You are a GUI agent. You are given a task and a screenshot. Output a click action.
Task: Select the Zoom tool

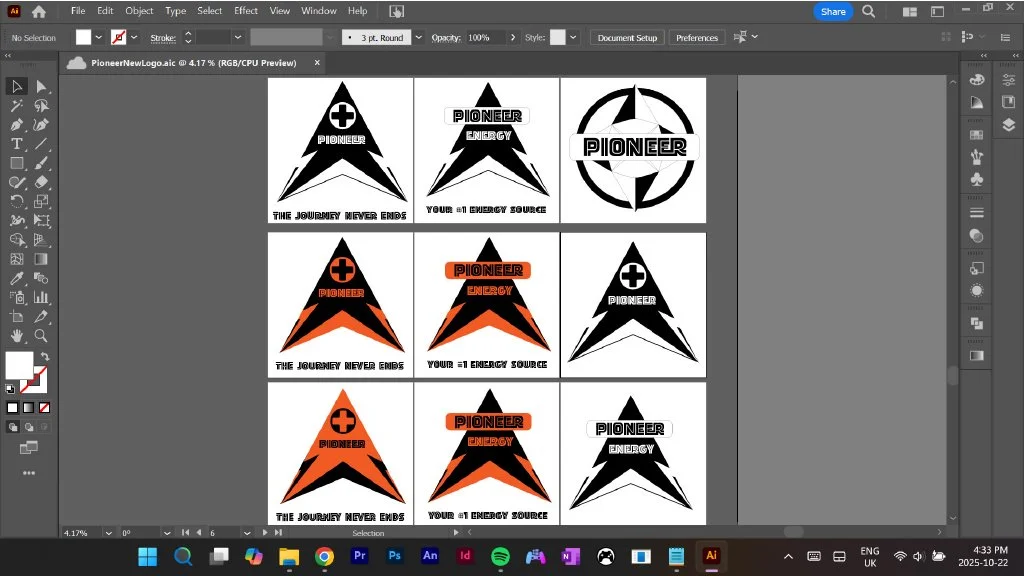(x=41, y=336)
